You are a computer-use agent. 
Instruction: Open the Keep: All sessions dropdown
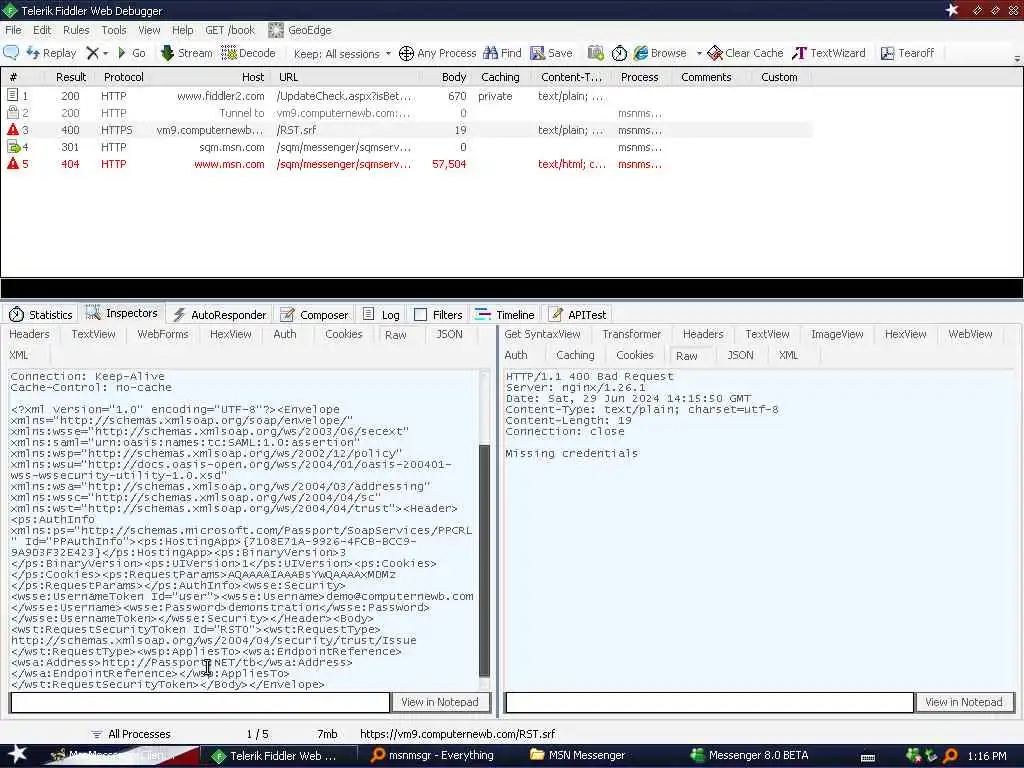pyautogui.click(x=342, y=54)
